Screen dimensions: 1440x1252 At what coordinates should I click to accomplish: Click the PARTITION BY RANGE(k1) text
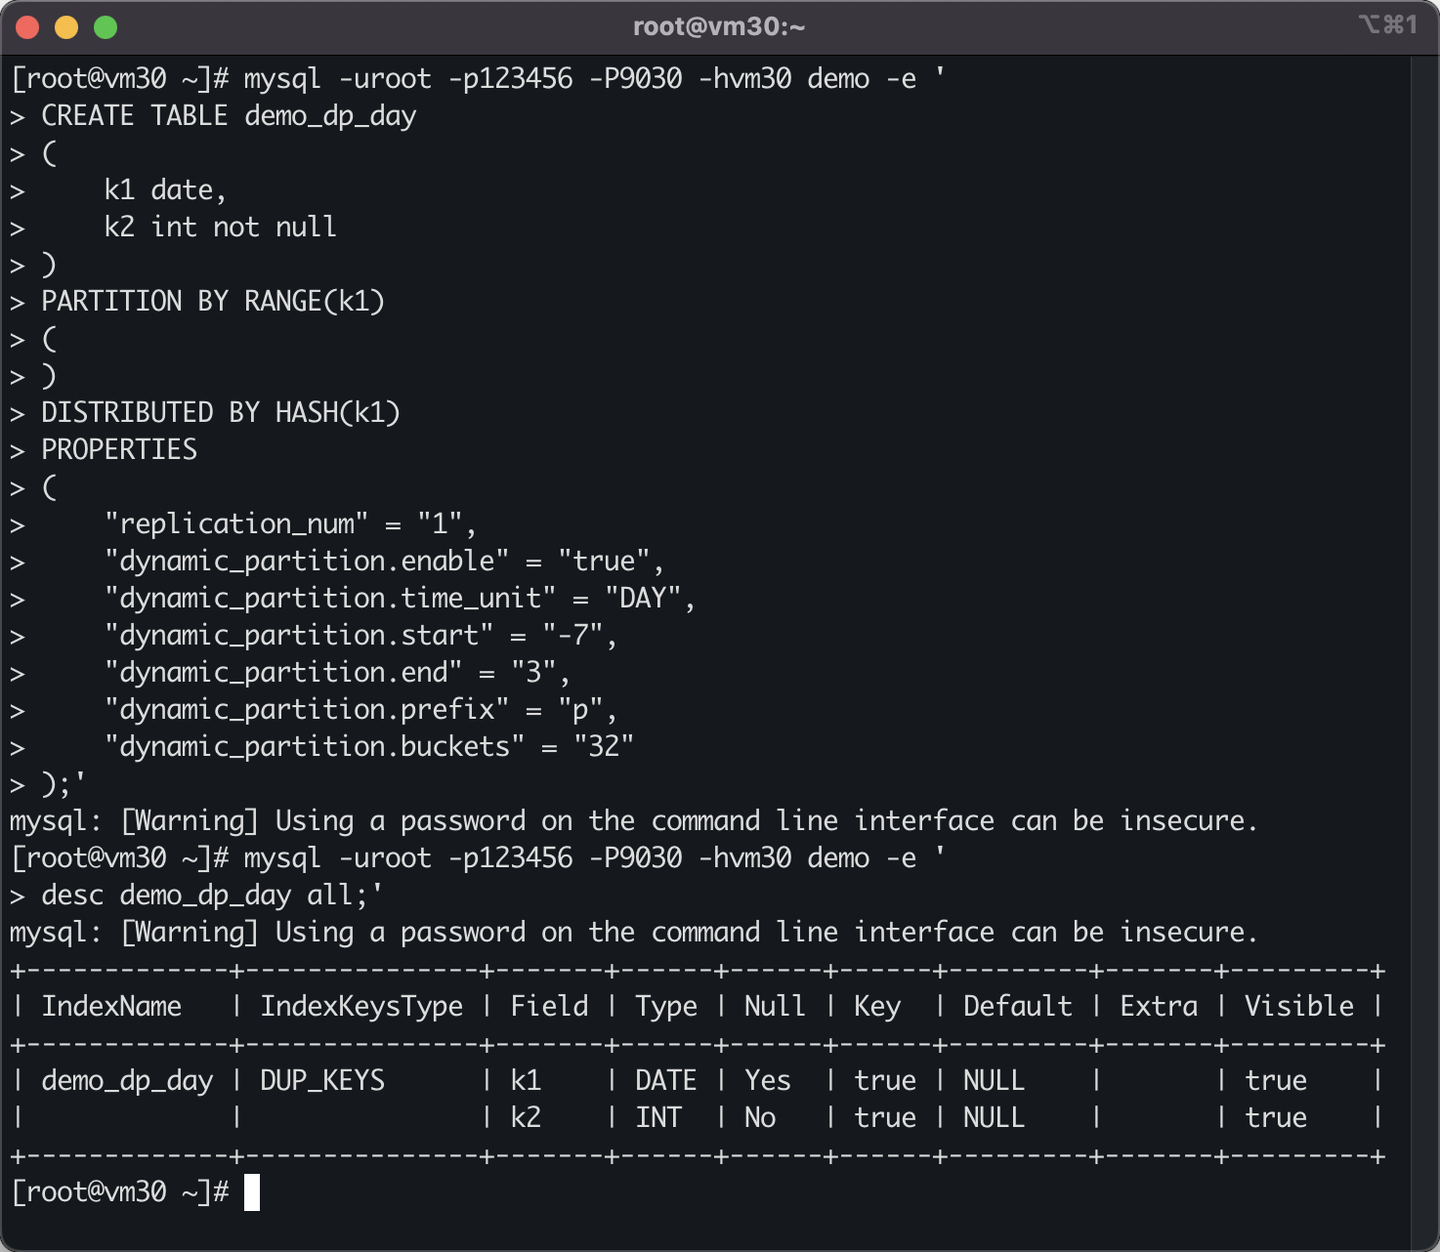[212, 302]
